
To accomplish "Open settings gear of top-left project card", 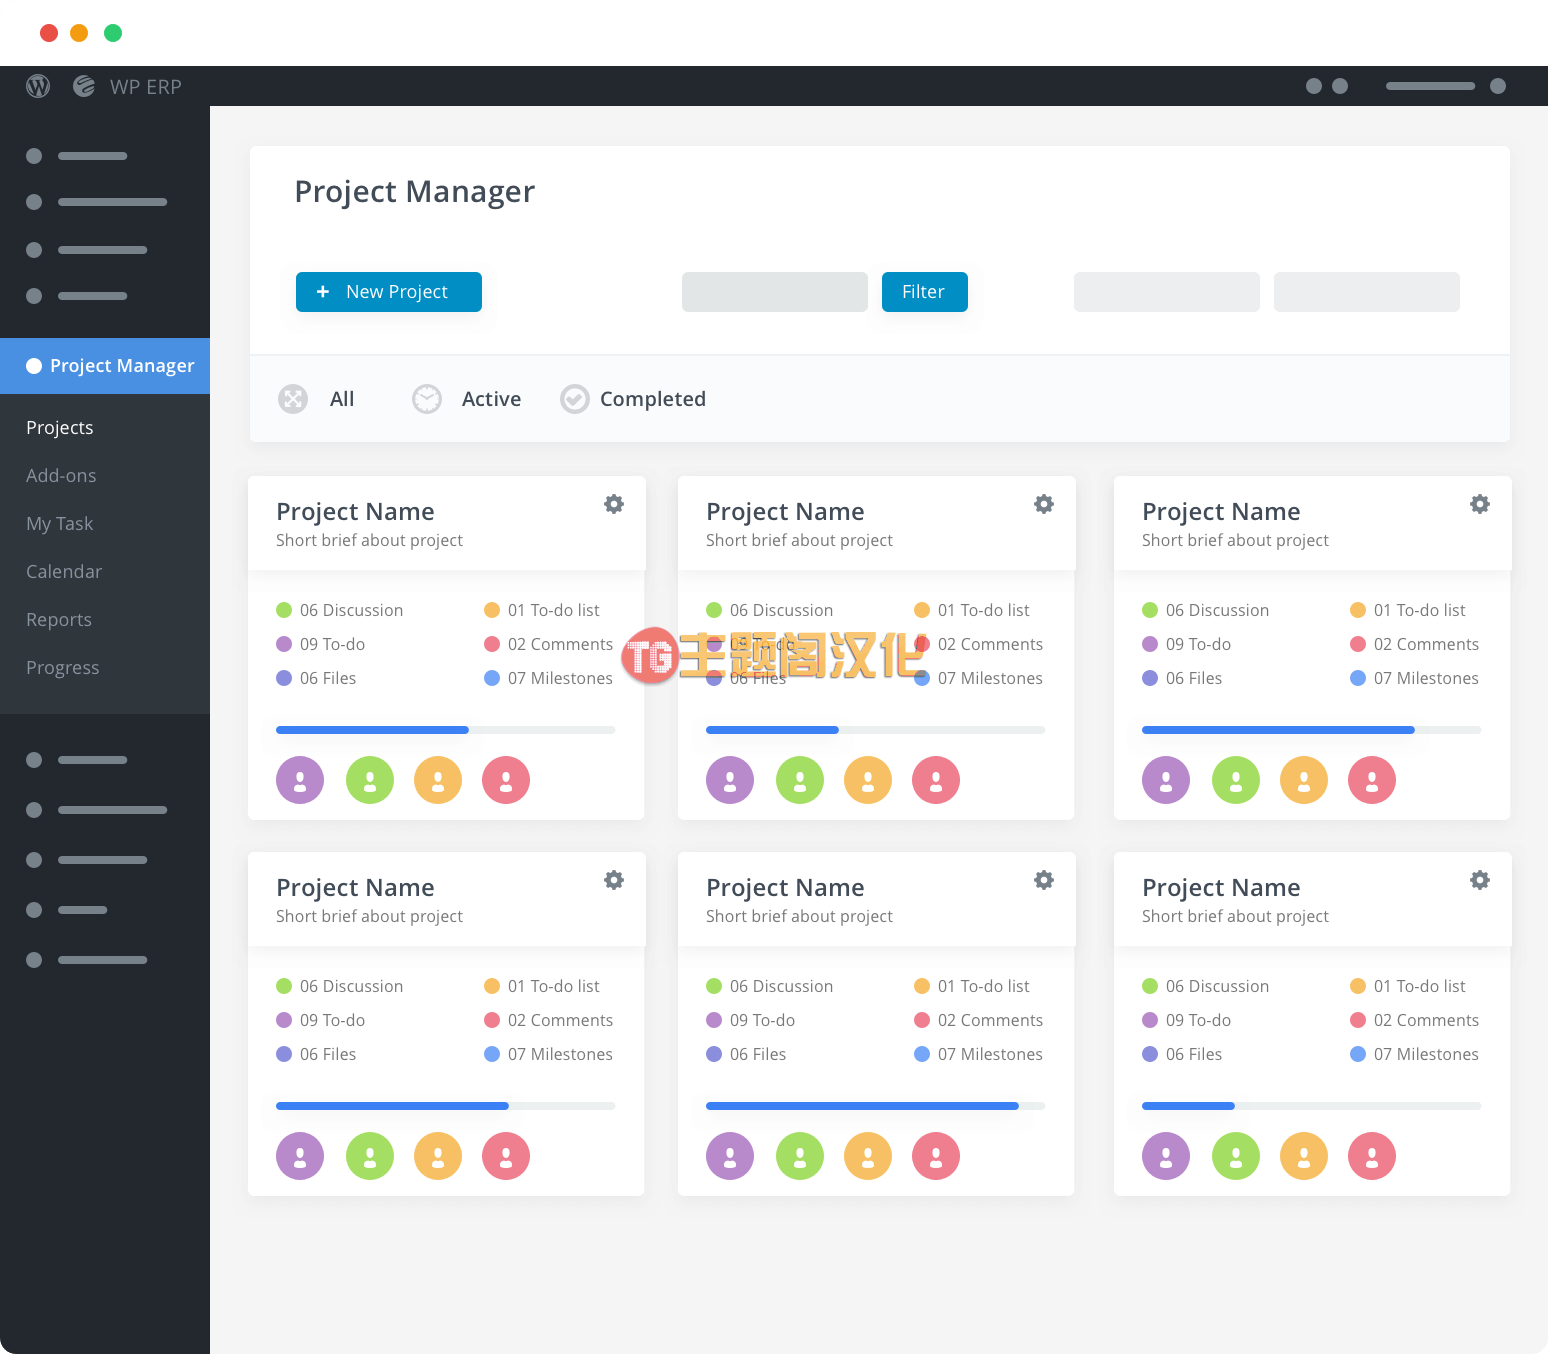I will tap(614, 504).
